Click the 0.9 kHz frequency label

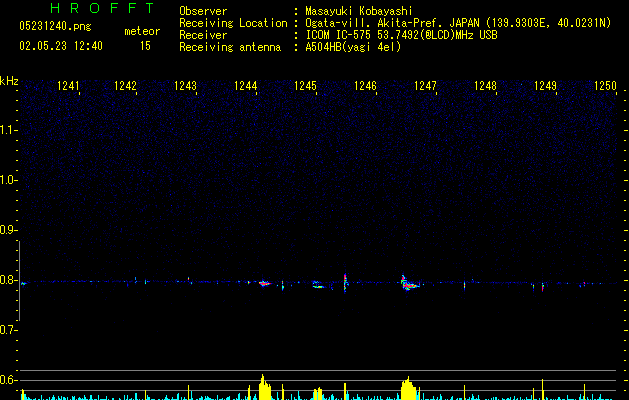[x=8, y=230]
